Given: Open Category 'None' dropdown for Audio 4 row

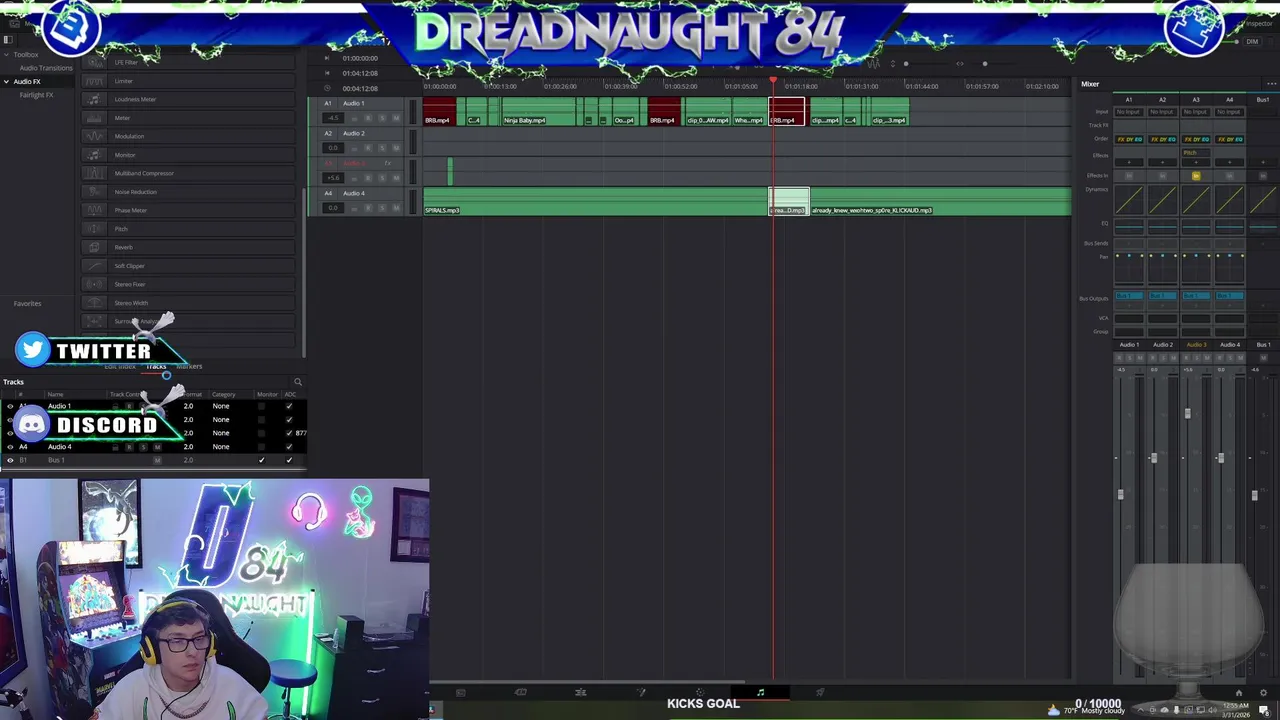Looking at the screenshot, I should pos(221,446).
